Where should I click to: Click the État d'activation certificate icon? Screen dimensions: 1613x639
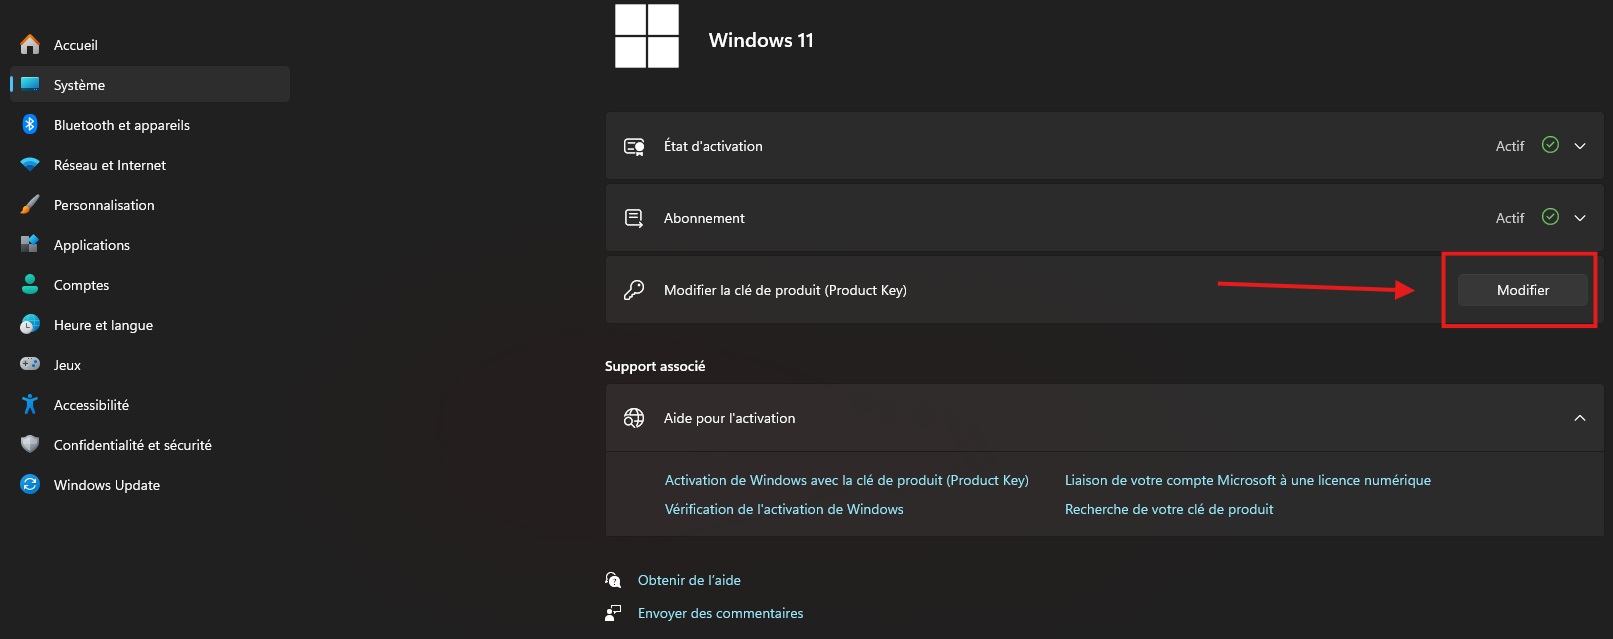coord(634,146)
